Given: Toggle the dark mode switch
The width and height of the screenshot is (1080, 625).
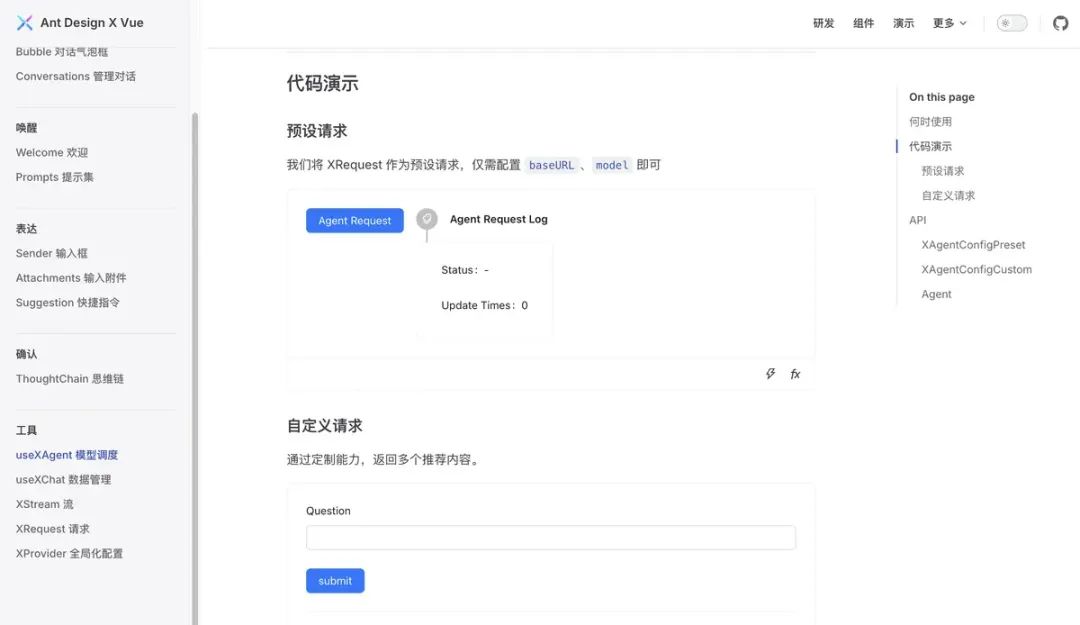Looking at the screenshot, I should [x=1012, y=23].
